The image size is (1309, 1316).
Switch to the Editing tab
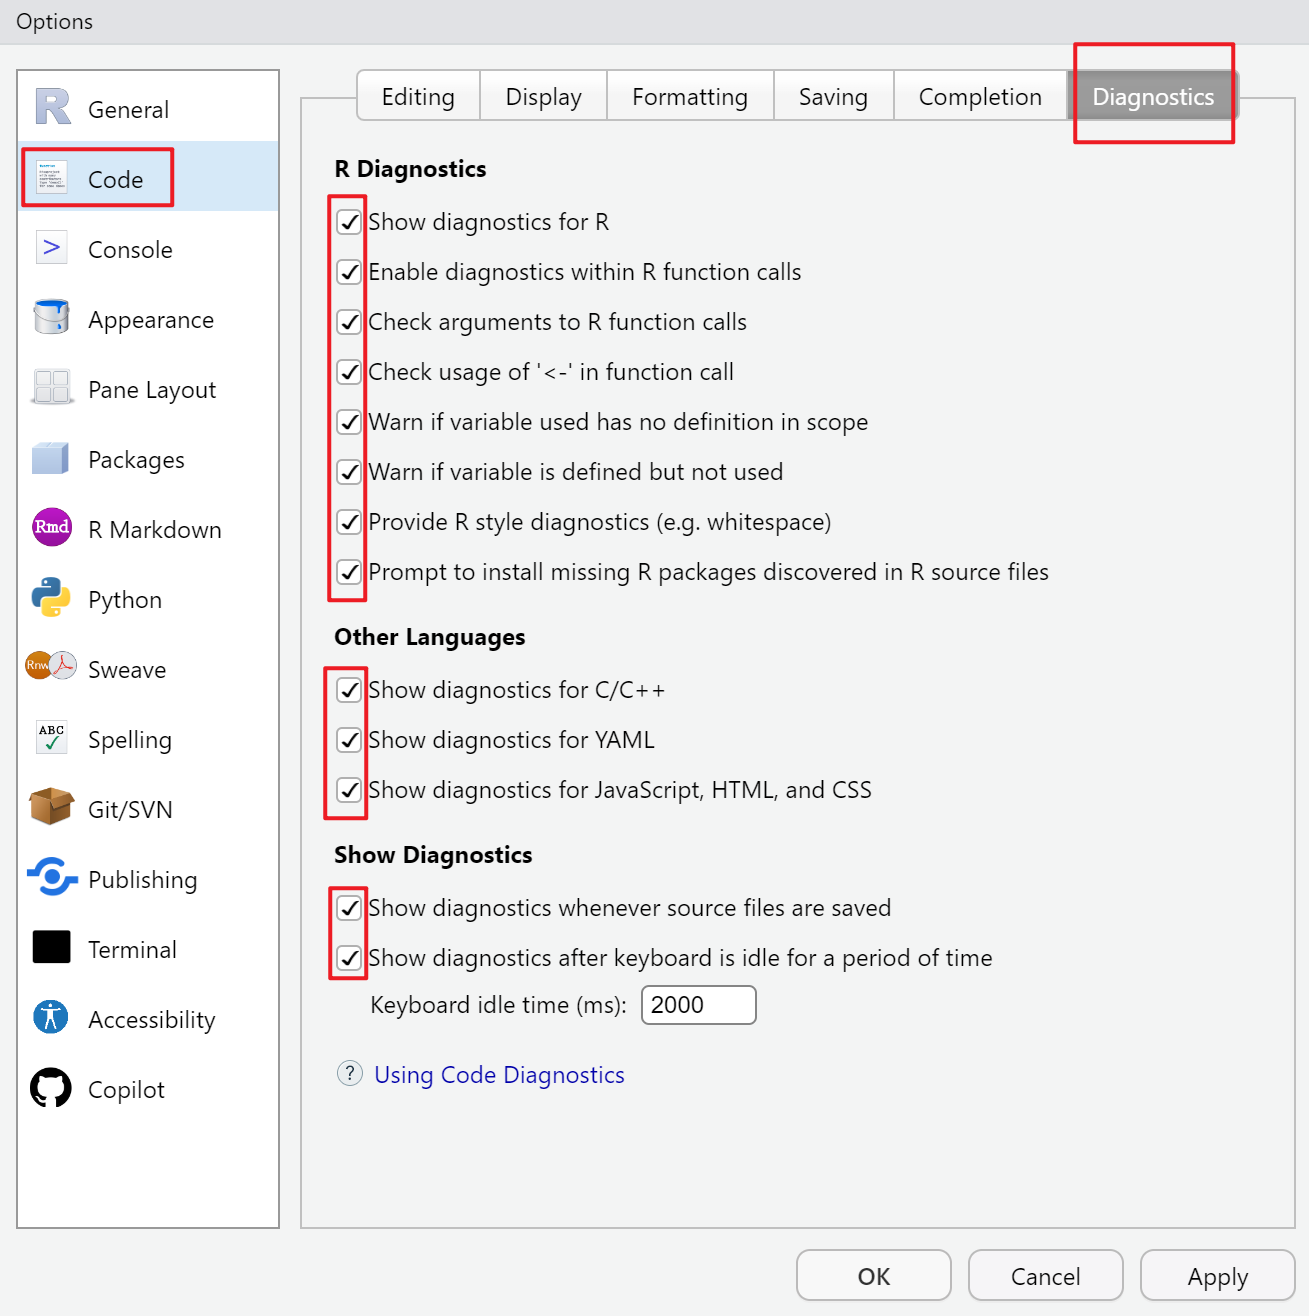[x=418, y=97]
